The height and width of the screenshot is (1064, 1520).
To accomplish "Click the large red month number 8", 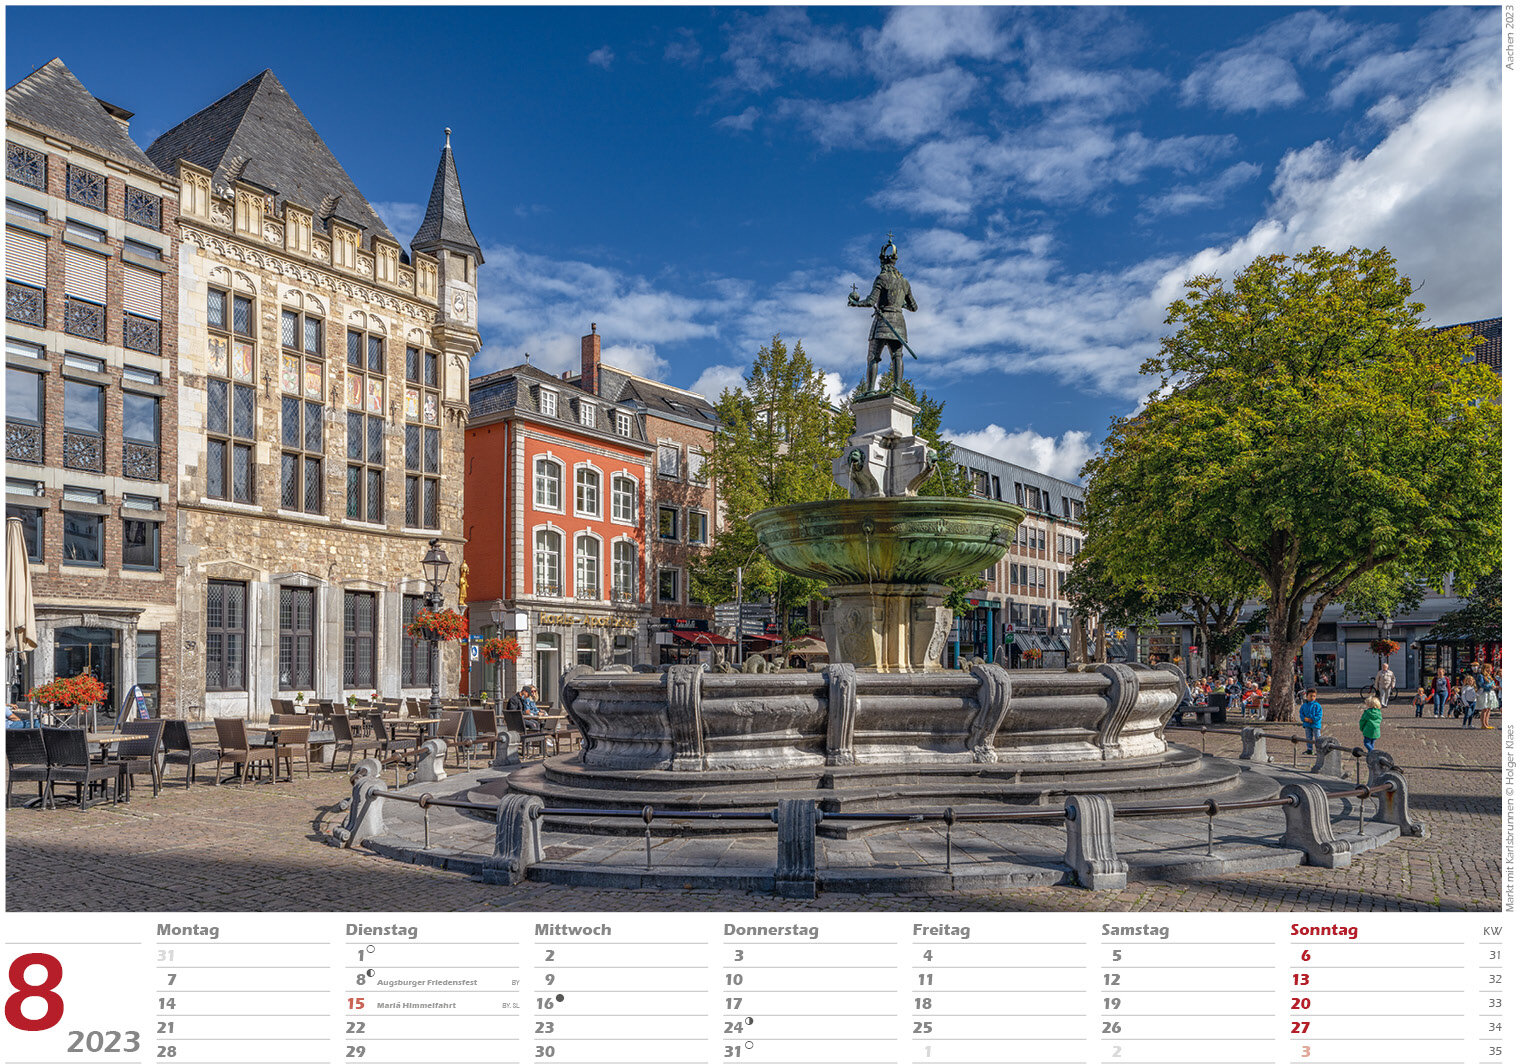I will click(x=35, y=993).
